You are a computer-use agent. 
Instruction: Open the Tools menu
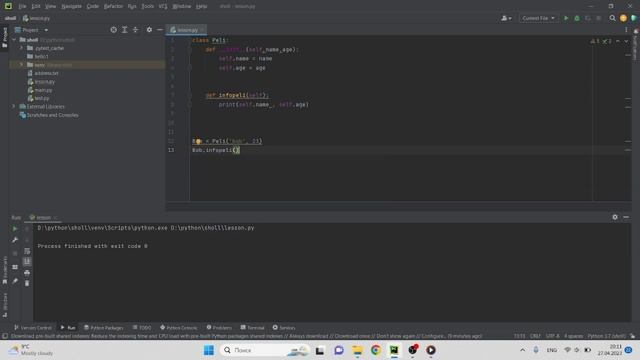(x=147, y=6)
